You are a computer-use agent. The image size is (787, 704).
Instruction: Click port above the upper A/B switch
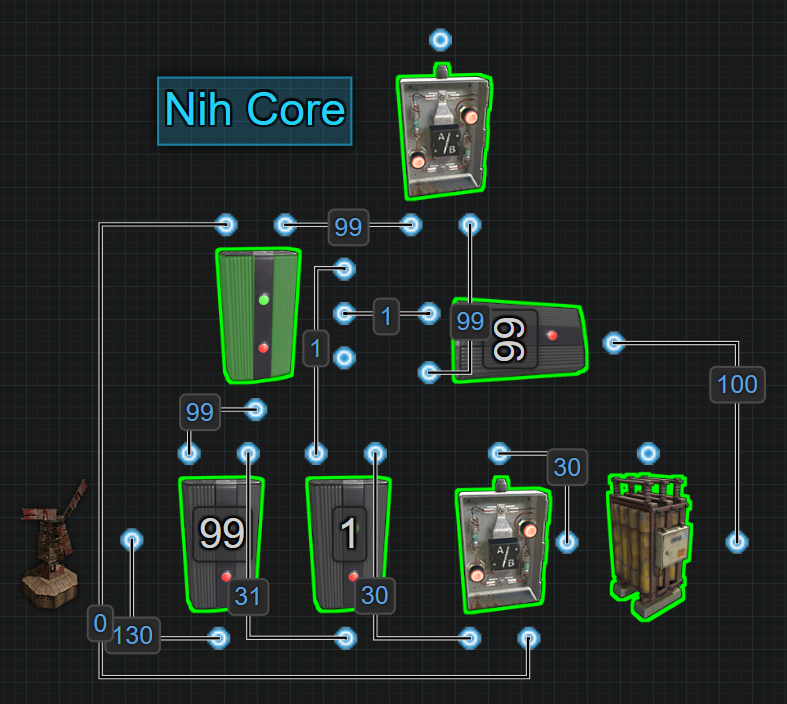[441, 40]
